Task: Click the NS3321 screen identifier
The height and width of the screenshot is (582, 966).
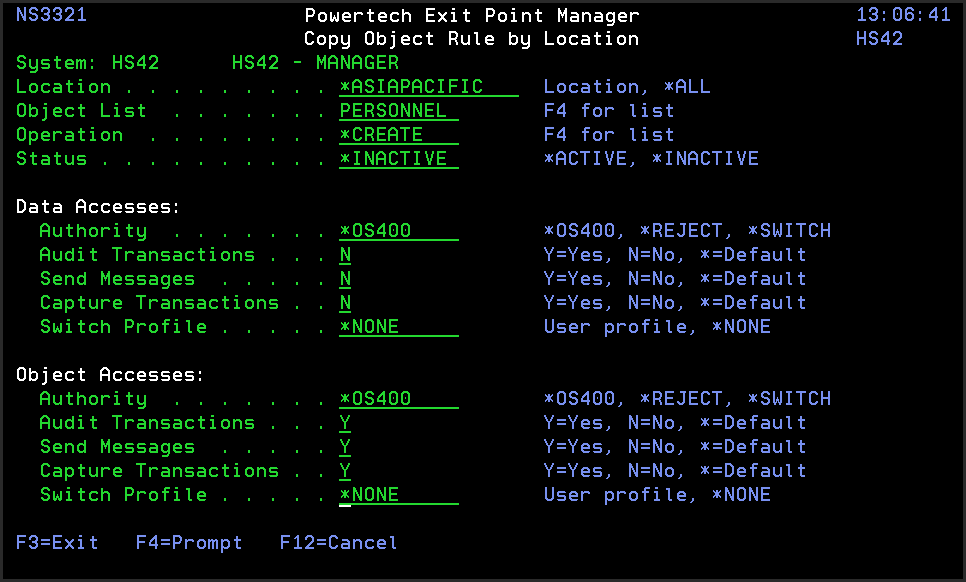Action: pyautogui.click(x=51, y=15)
